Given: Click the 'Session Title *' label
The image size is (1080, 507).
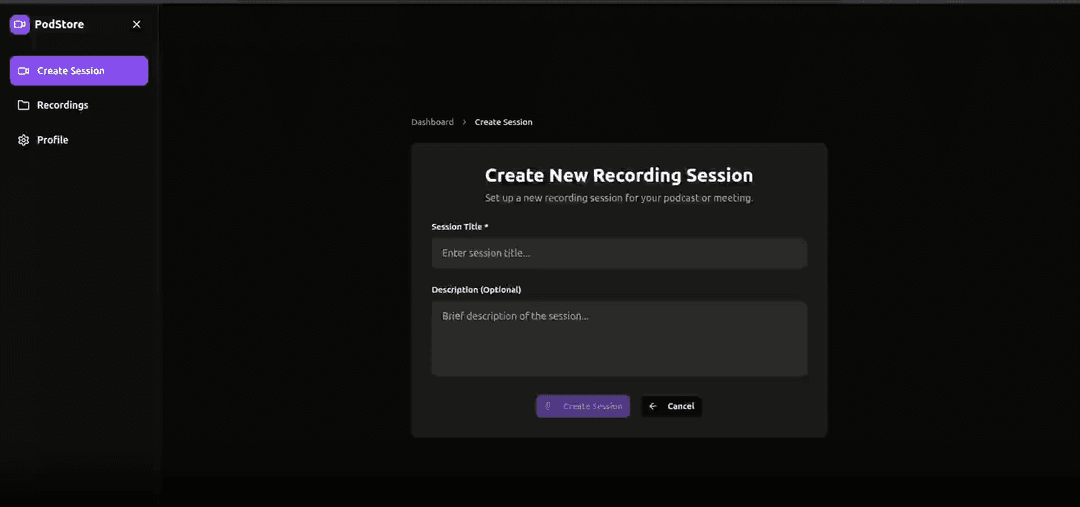Looking at the screenshot, I should [x=460, y=227].
